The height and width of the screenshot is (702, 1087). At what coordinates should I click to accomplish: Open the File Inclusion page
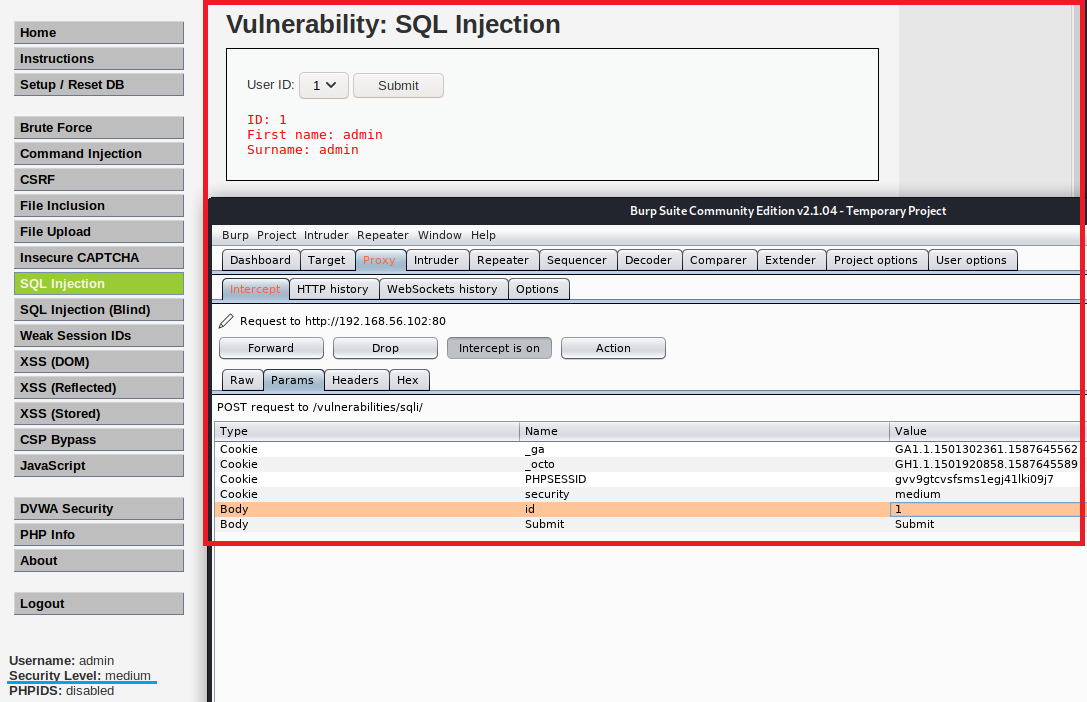(98, 205)
